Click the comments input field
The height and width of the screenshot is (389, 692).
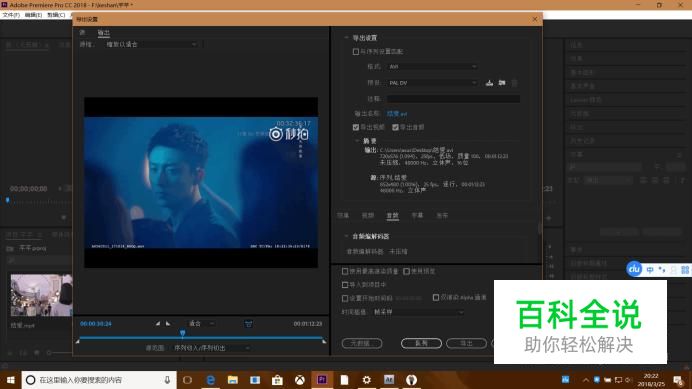click(x=453, y=99)
